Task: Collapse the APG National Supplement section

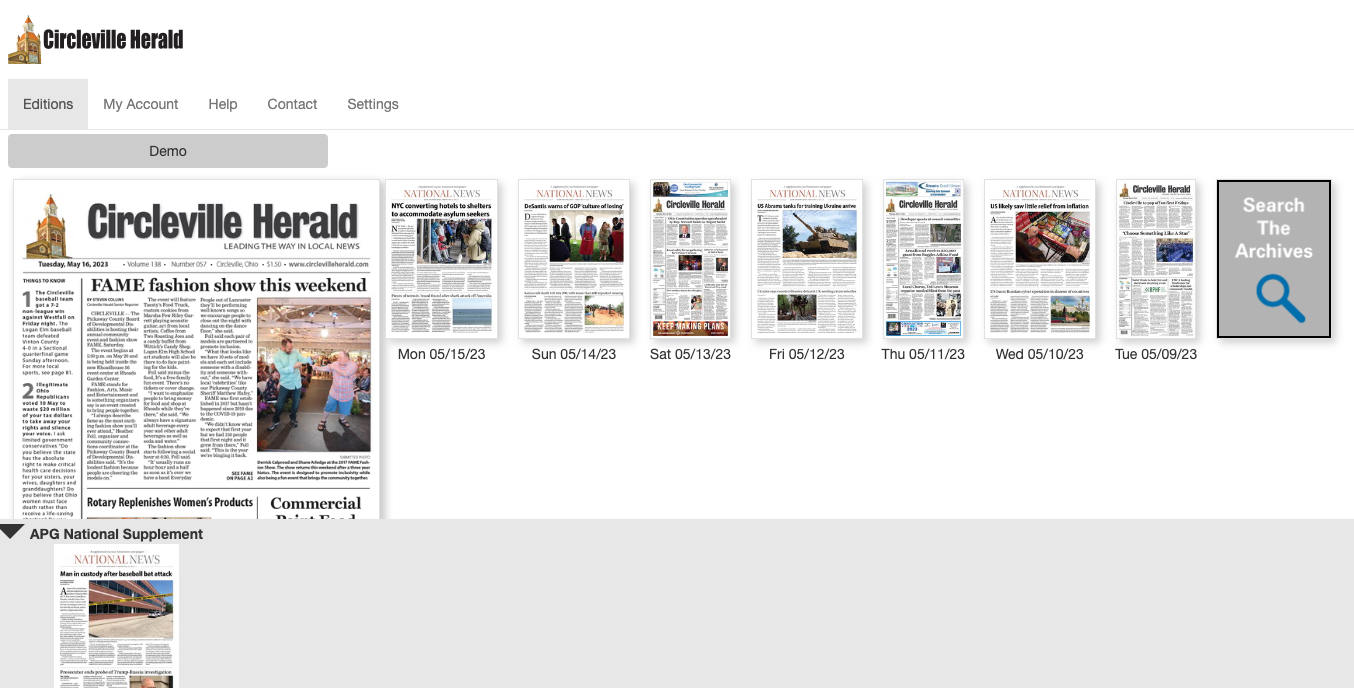Action: 12,533
